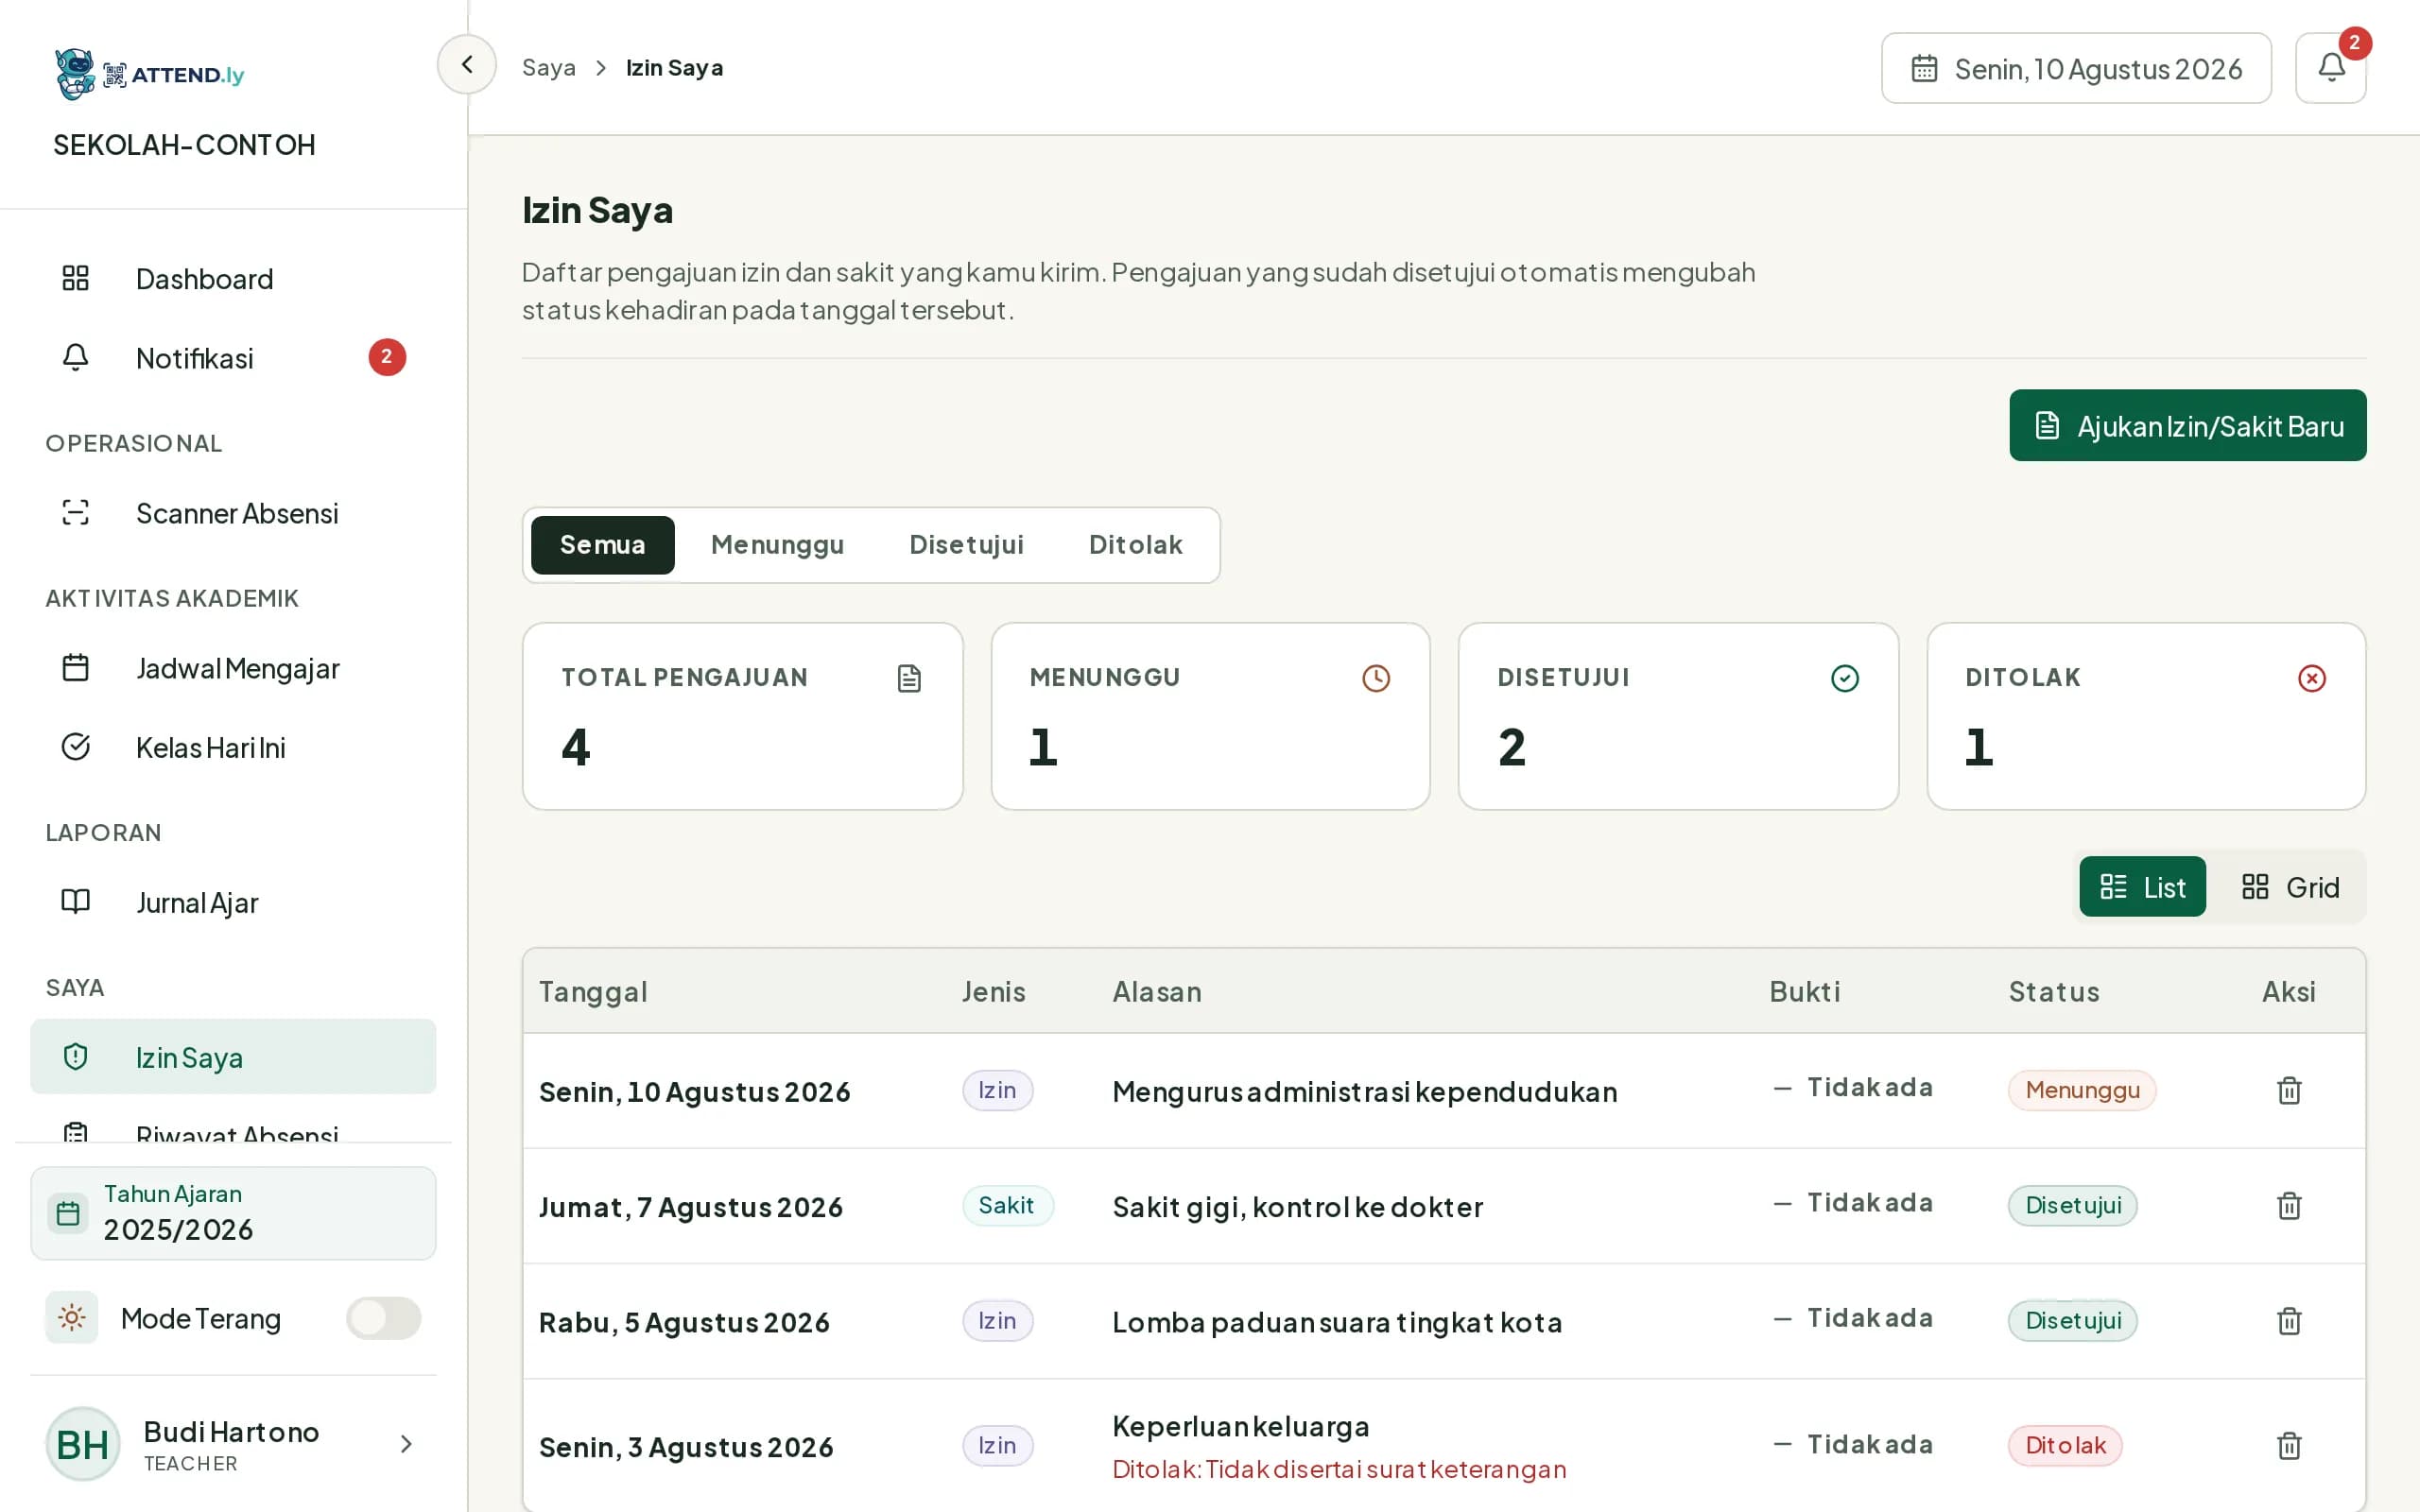2420x1512 pixels.
Task: Click the document icon on Total Pengajuan card
Action: pyautogui.click(x=909, y=679)
